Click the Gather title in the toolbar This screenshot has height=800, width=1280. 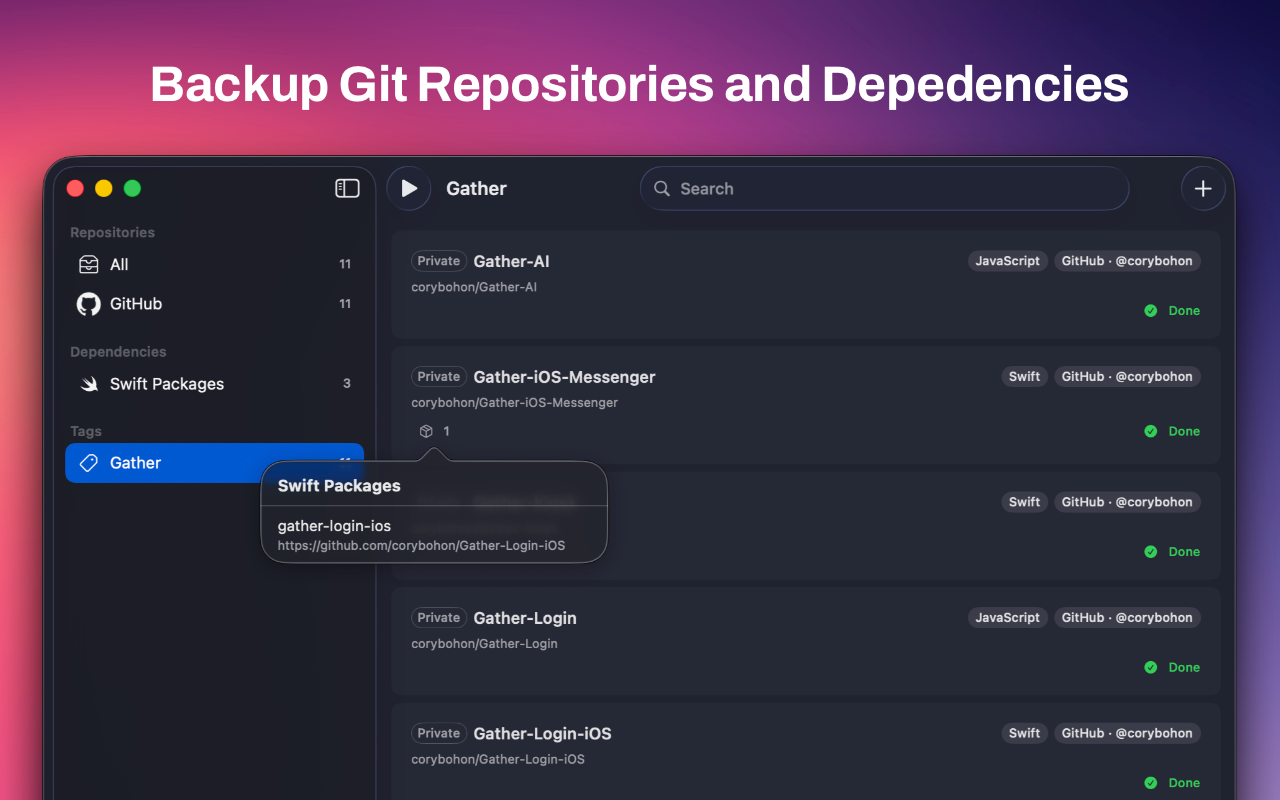(x=476, y=188)
